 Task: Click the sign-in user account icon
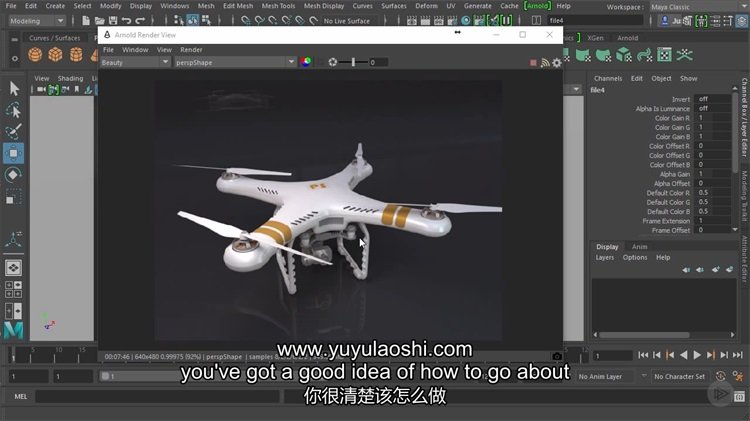(x=665, y=21)
